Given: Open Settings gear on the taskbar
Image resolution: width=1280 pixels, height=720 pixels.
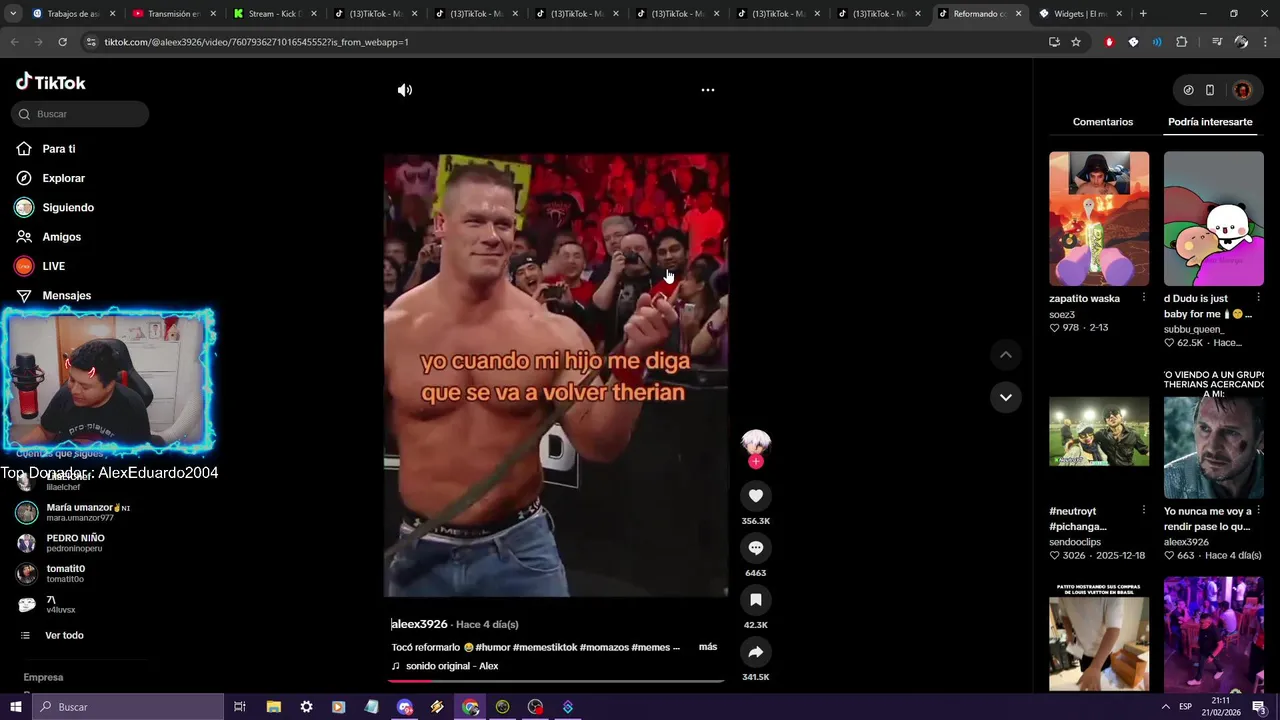Looking at the screenshot, I should (306, 707).
